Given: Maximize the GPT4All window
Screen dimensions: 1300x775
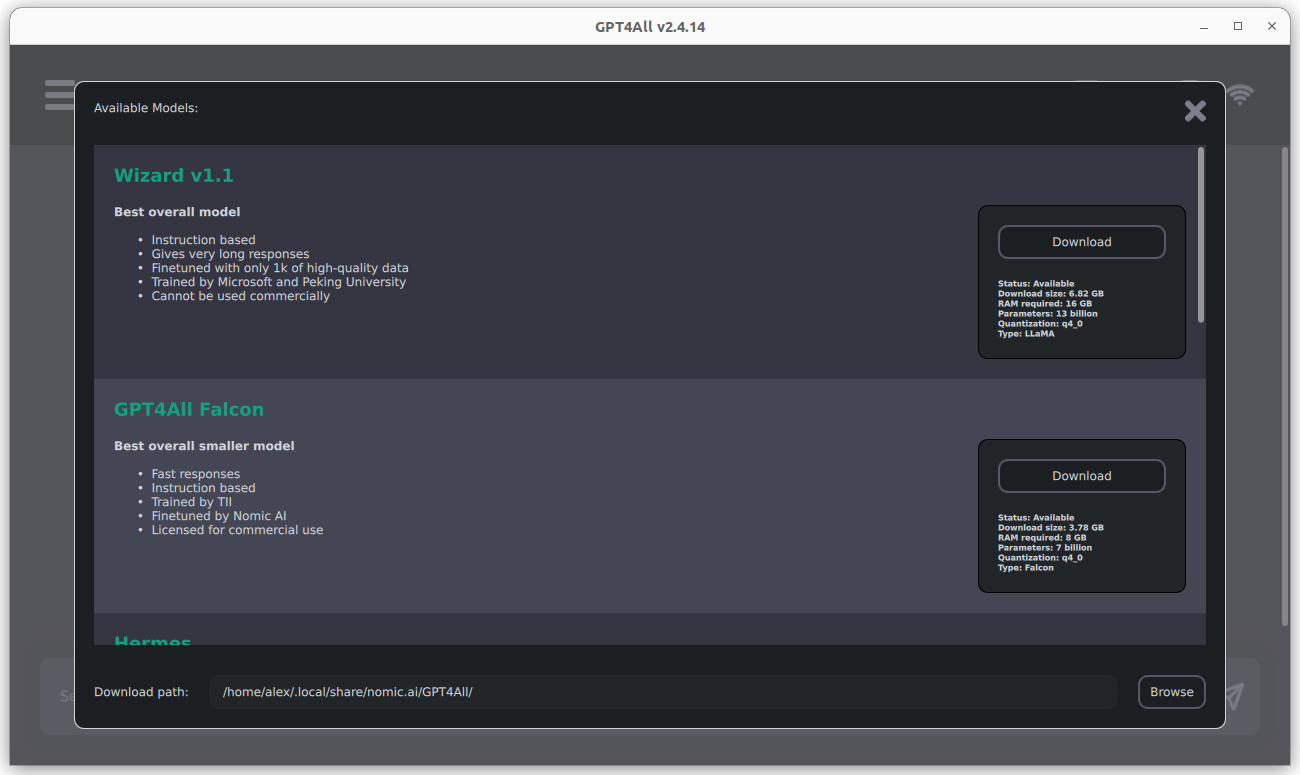Looking at the screenshot, I should coord(1238,27).
